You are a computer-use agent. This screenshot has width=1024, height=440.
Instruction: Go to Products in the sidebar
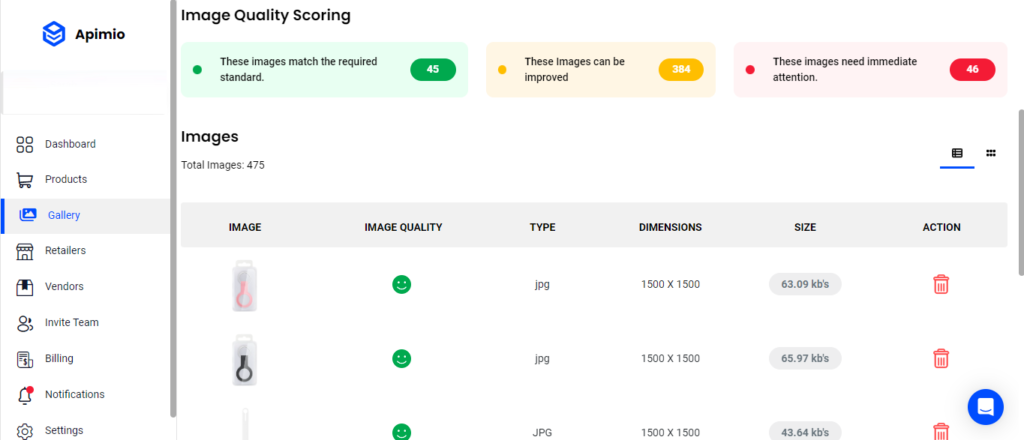(66, 180)
